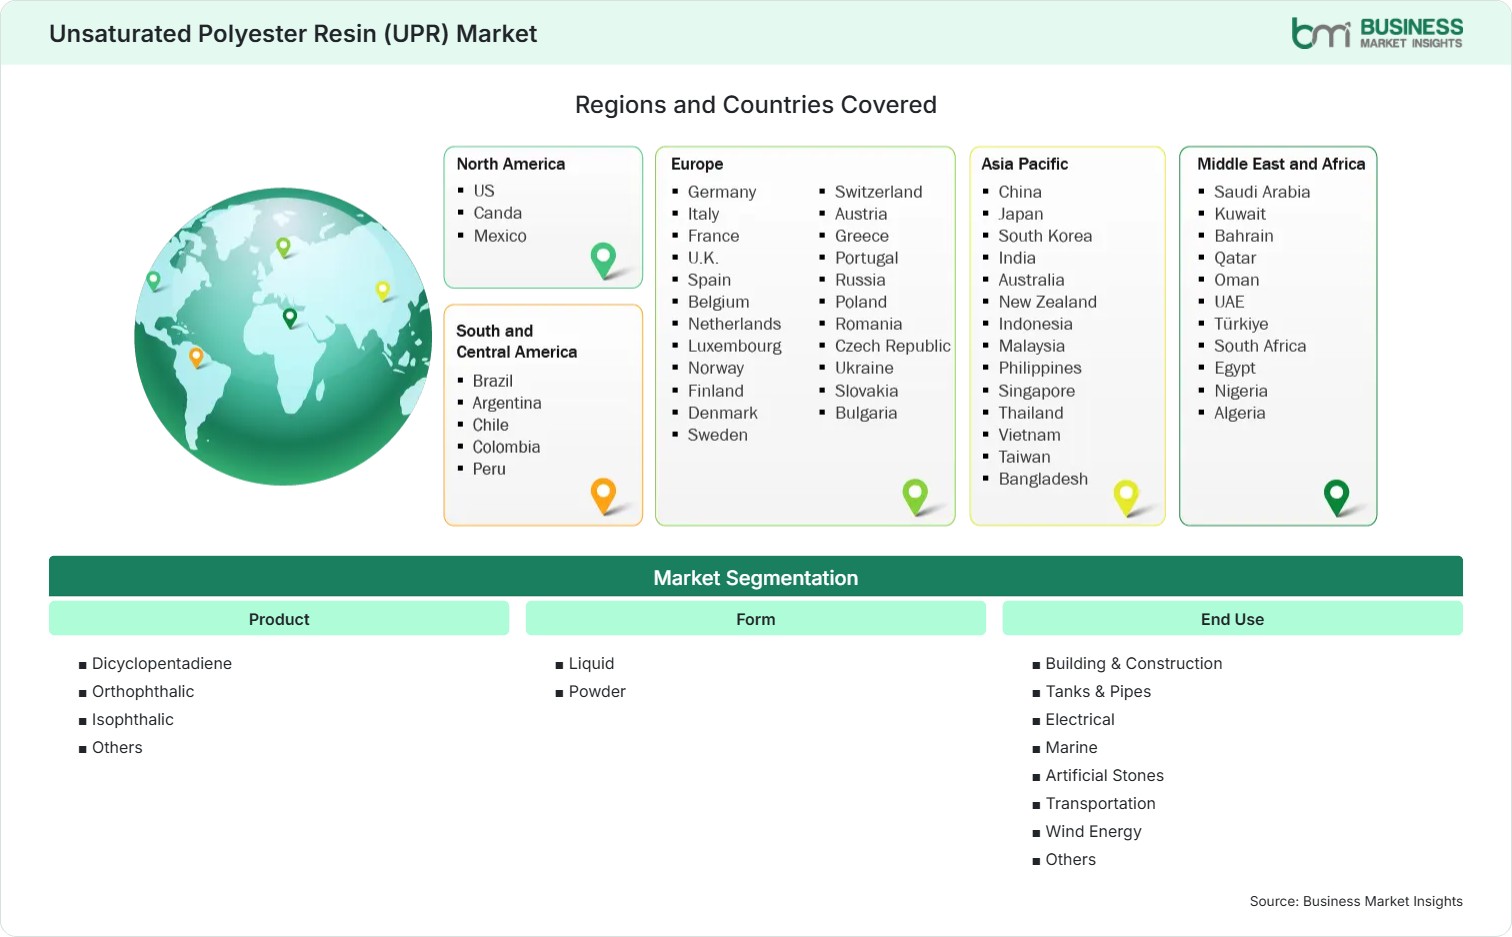Click 'Marine' under End Use

click(1071, 747)
